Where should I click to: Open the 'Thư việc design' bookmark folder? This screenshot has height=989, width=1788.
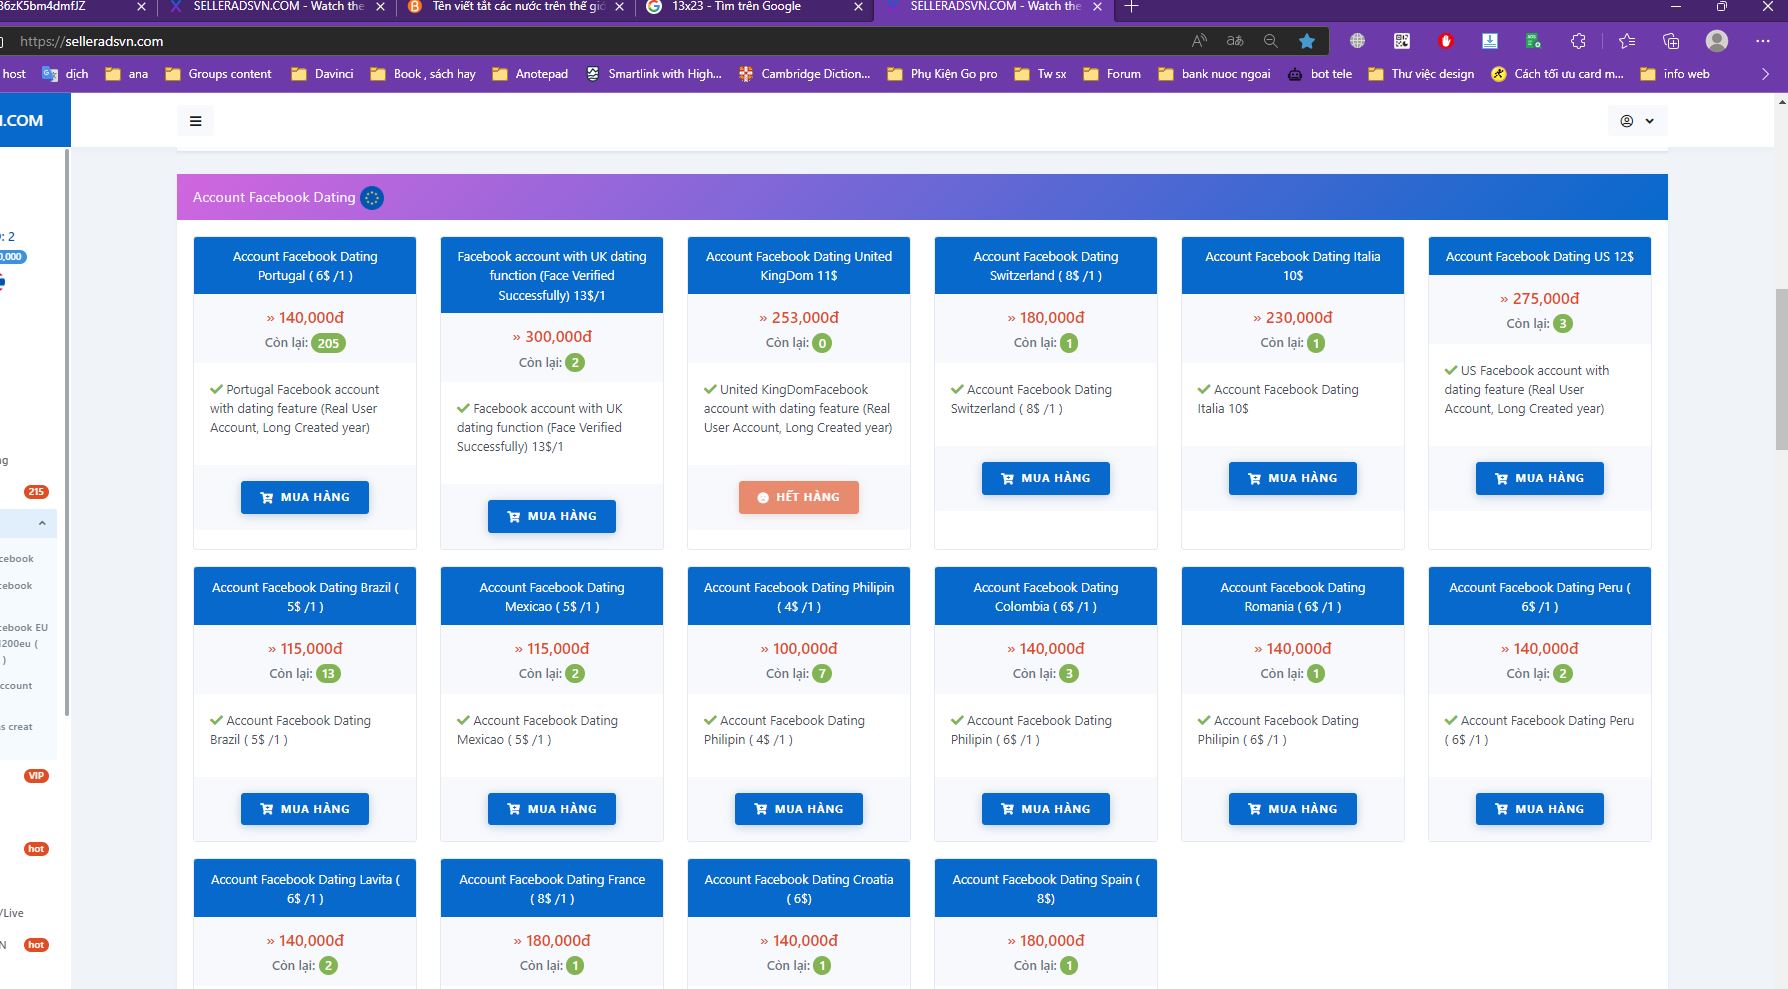[x=1421, y=74]
